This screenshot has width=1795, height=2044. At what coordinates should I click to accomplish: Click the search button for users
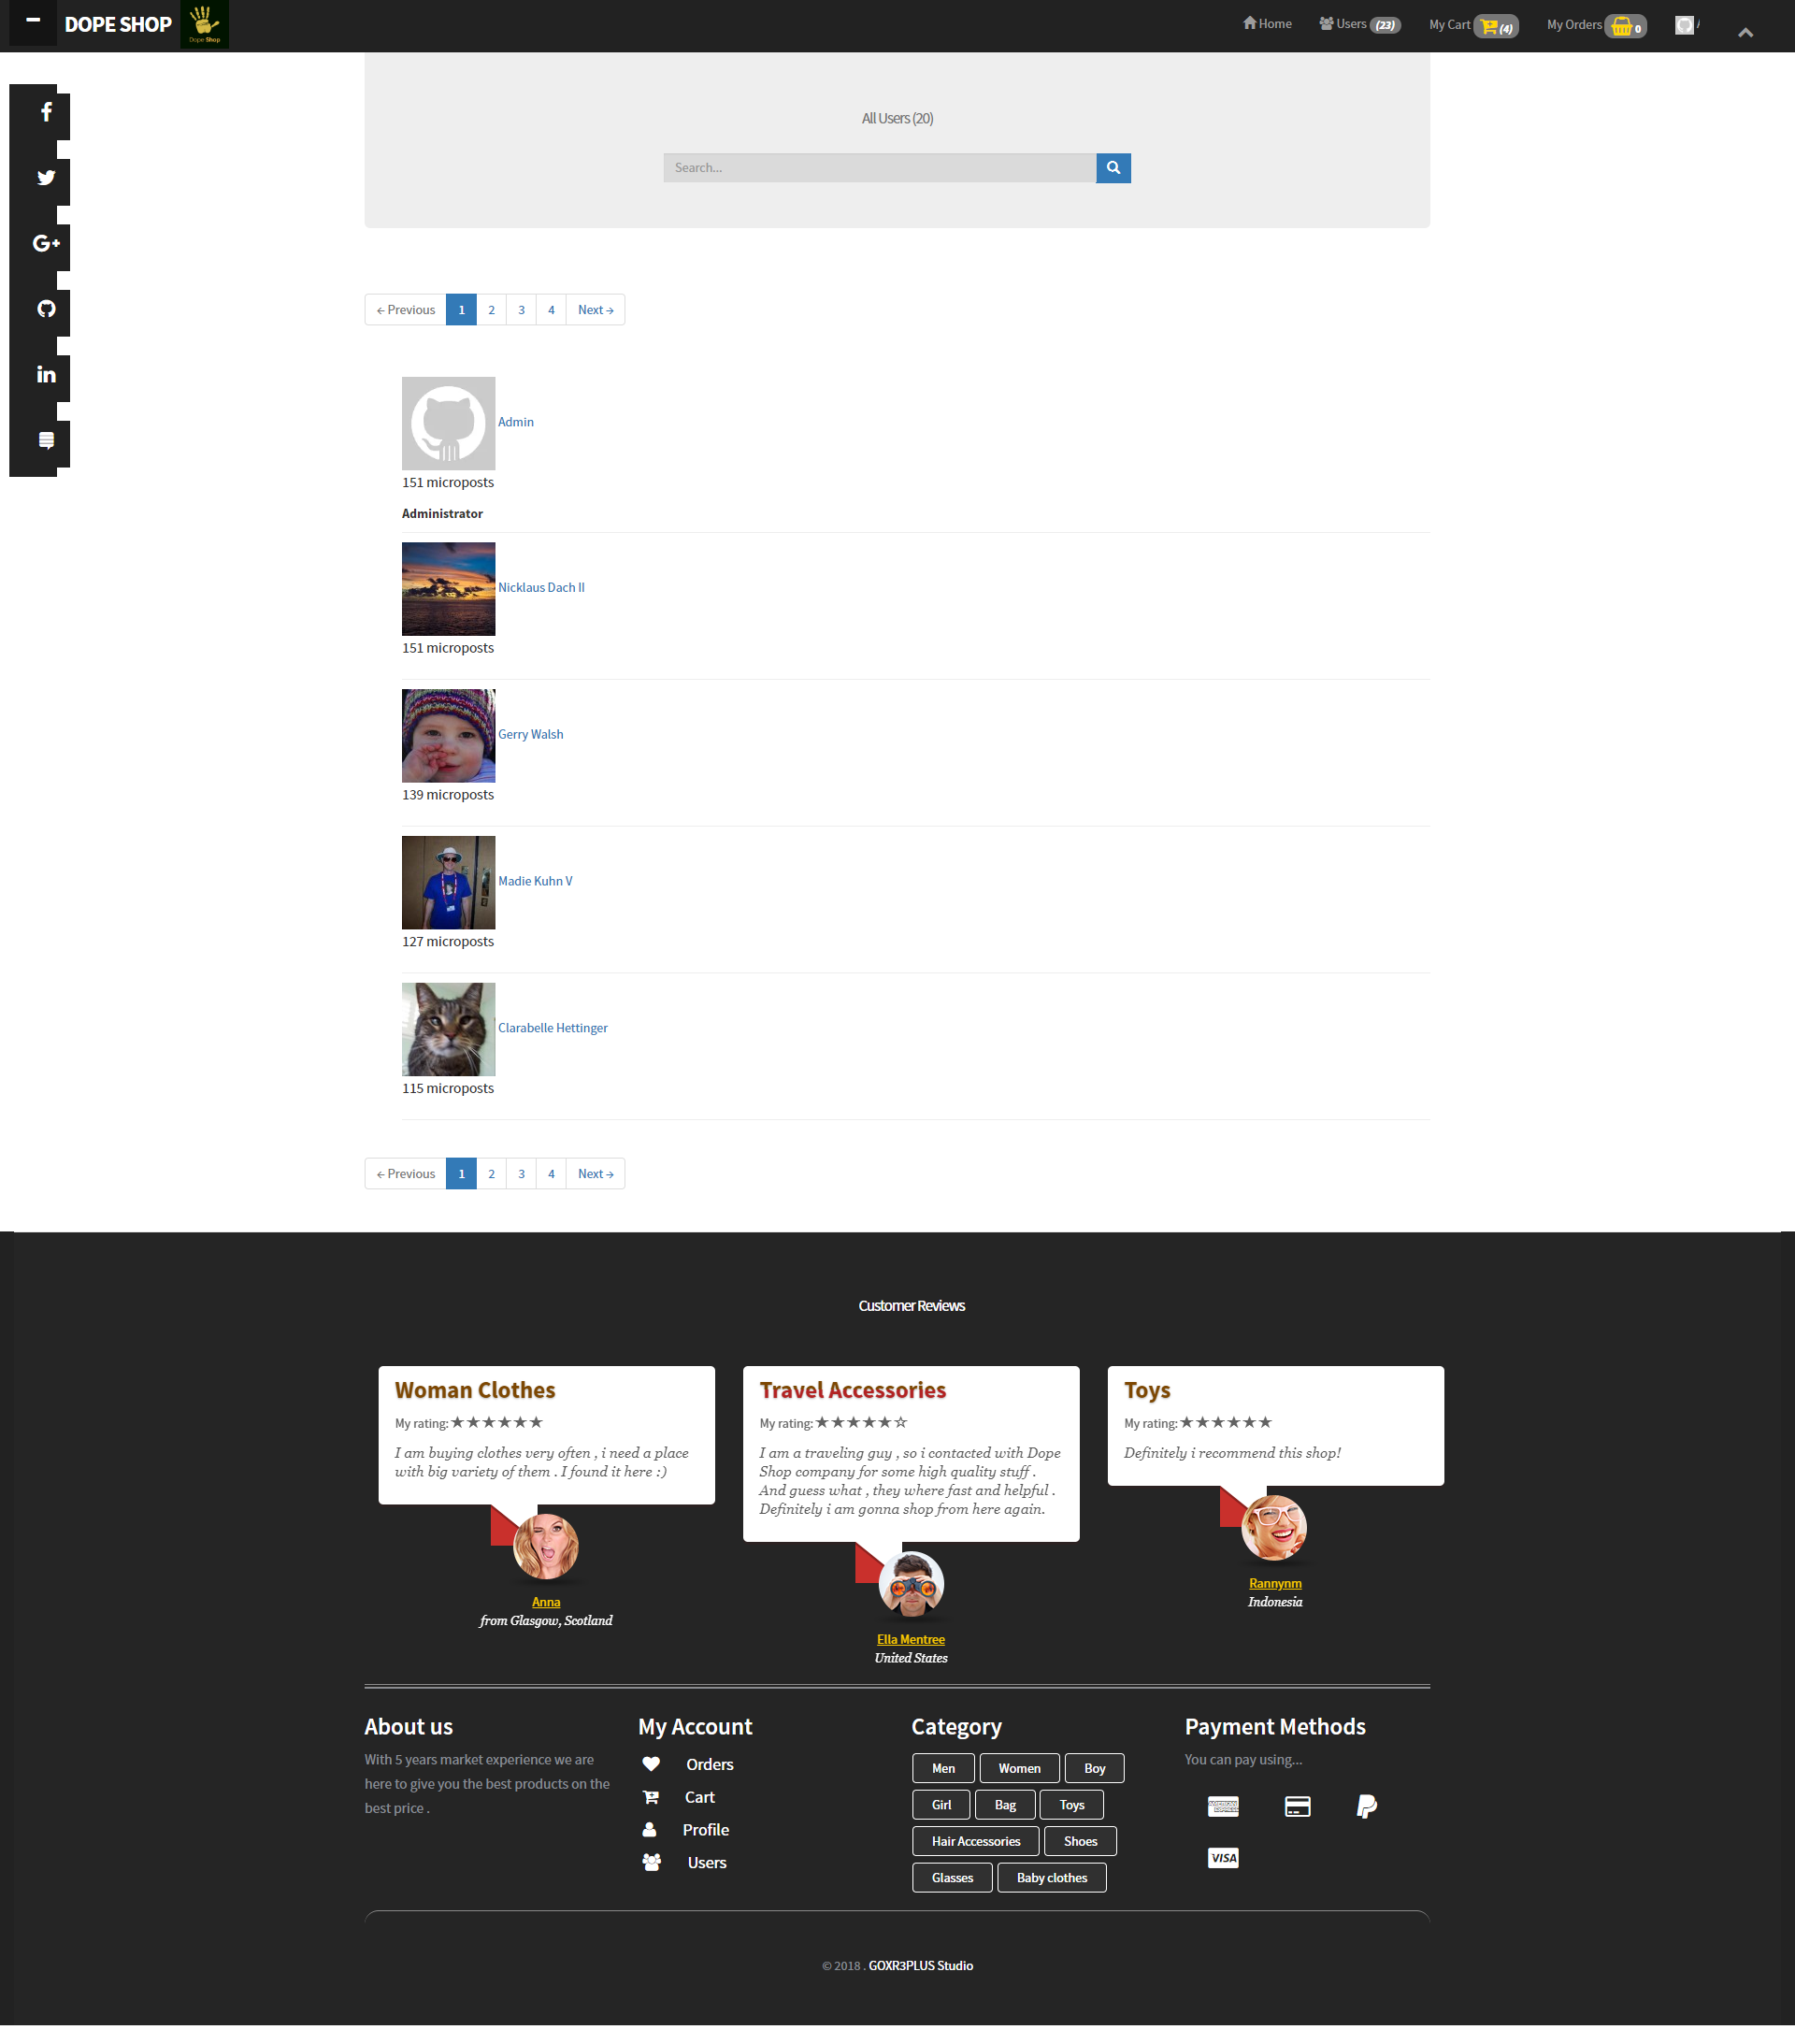pos(1113,166)
